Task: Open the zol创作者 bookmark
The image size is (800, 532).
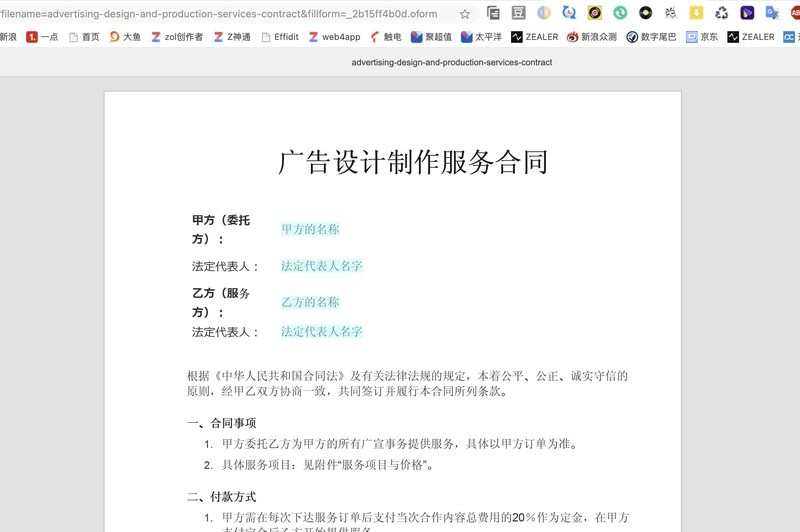Action: pyautogui.click(x=177, y=37)
